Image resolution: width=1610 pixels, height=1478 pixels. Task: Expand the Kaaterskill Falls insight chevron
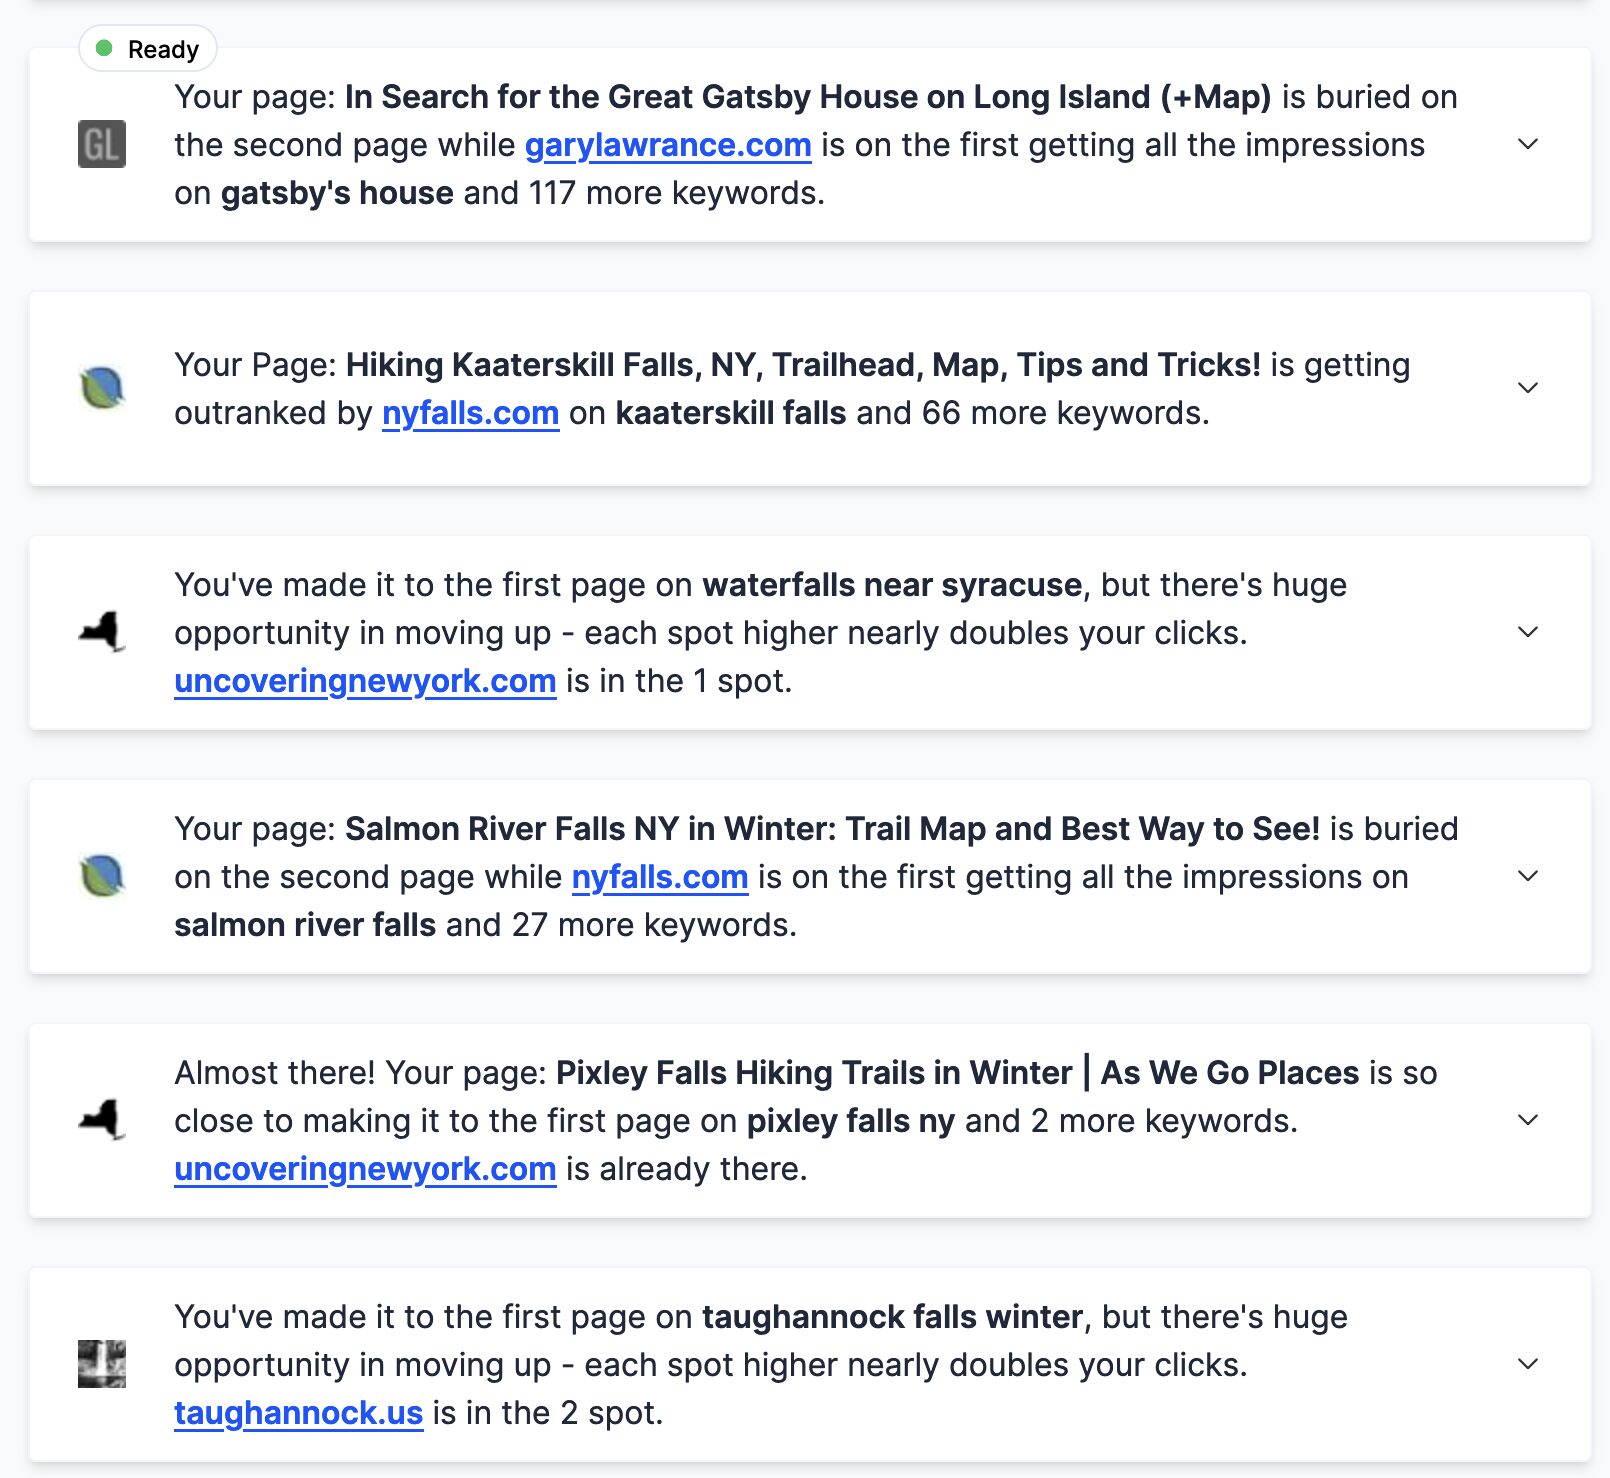pyautogui.click(x=1528, y=388)
